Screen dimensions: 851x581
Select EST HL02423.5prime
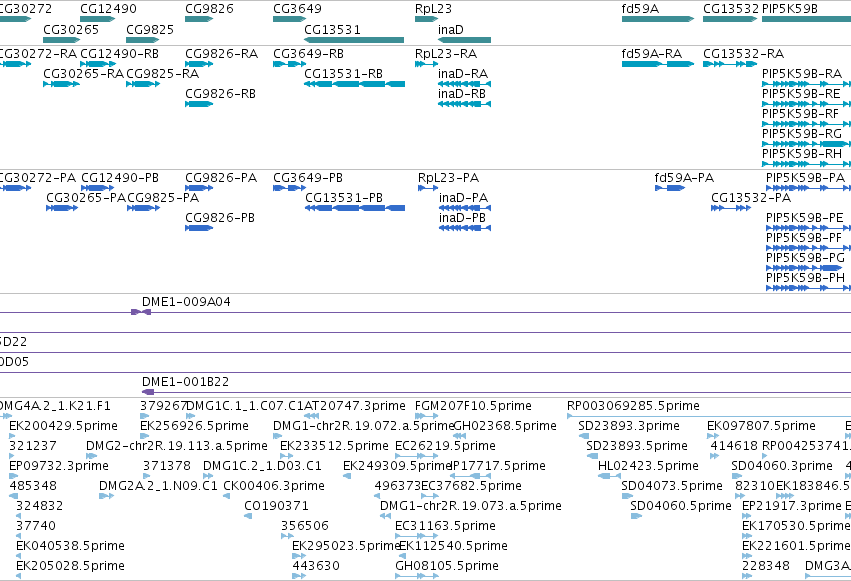pos(609,476)
